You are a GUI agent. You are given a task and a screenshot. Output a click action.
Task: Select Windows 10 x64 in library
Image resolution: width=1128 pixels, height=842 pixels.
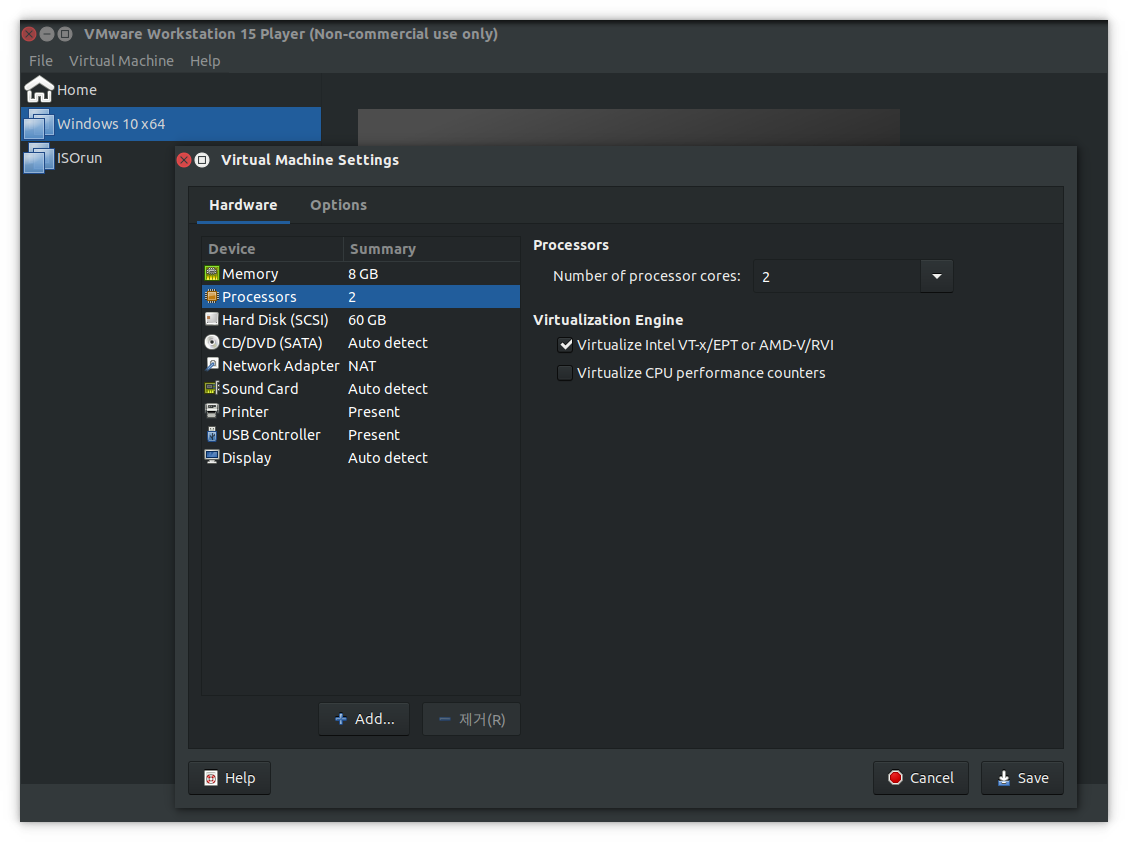171,124
